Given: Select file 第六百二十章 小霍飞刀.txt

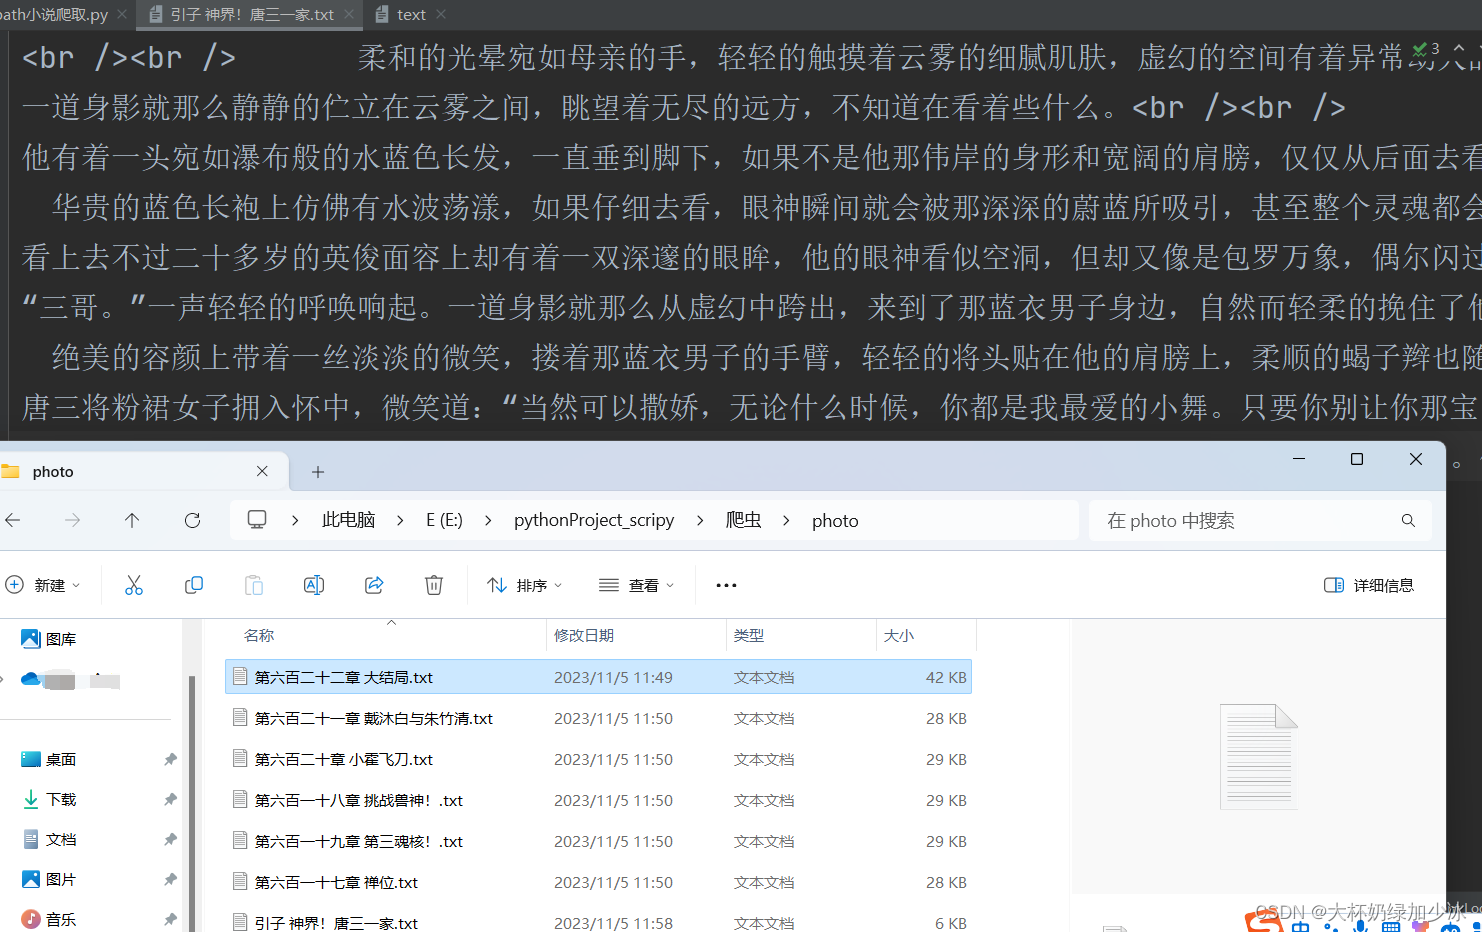Looking at the screenshot, I should (598, 759).
